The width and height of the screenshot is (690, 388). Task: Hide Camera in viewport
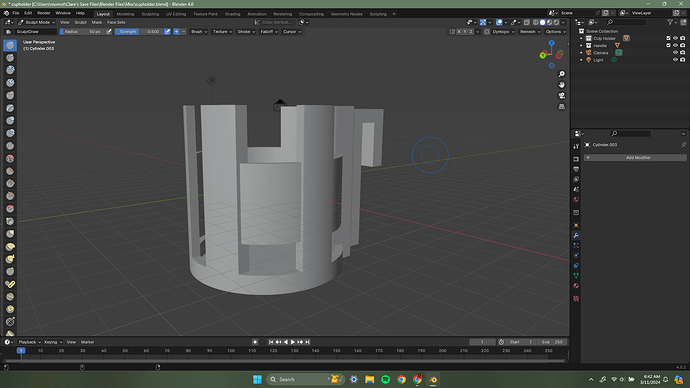point(675,53)
